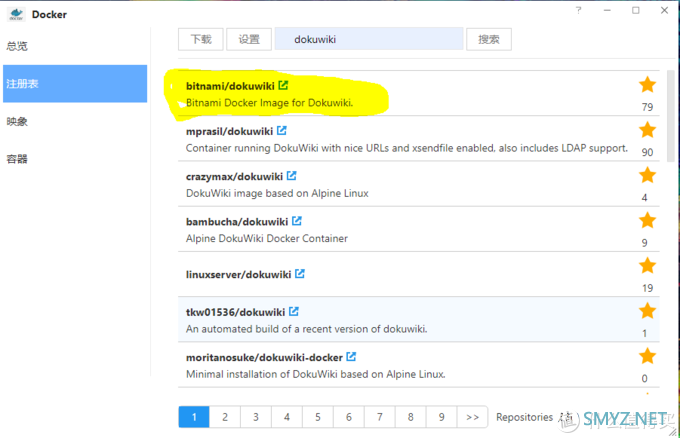Click 'DokuWiki image based on Alpine Linux' description
680x438 pixels.
(277, 193)
